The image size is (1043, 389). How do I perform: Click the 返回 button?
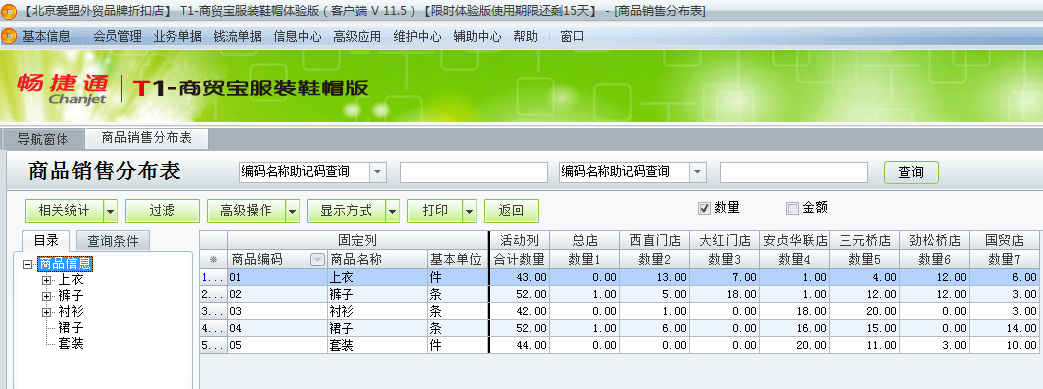(x=511, y=211)
